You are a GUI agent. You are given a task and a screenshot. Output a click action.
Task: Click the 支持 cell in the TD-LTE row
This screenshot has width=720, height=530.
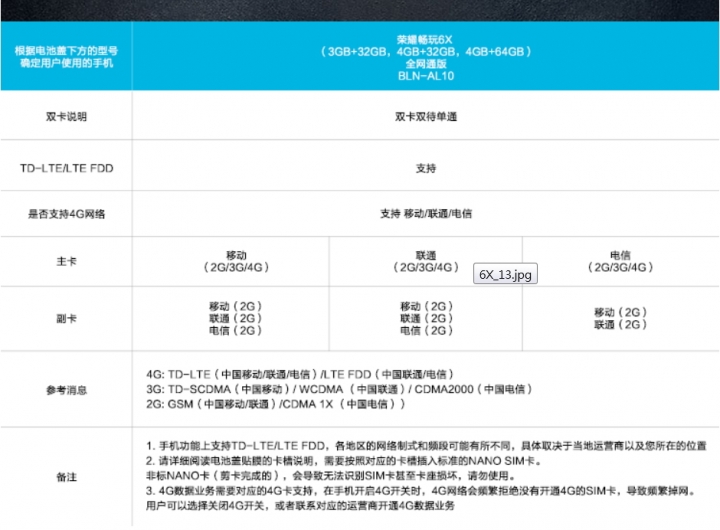(426, 168)
